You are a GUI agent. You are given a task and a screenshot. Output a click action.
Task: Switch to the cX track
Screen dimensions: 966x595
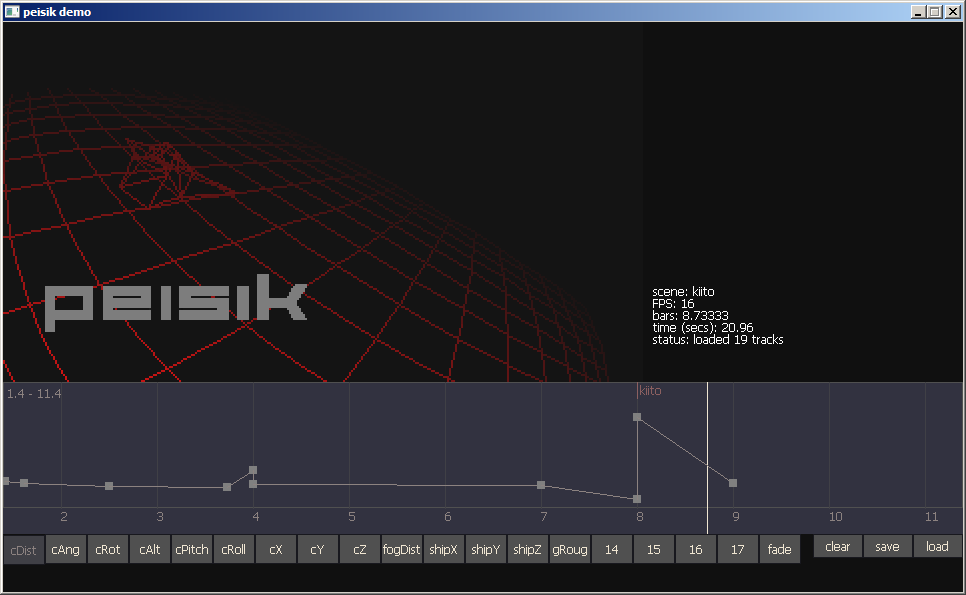point(275,549)
